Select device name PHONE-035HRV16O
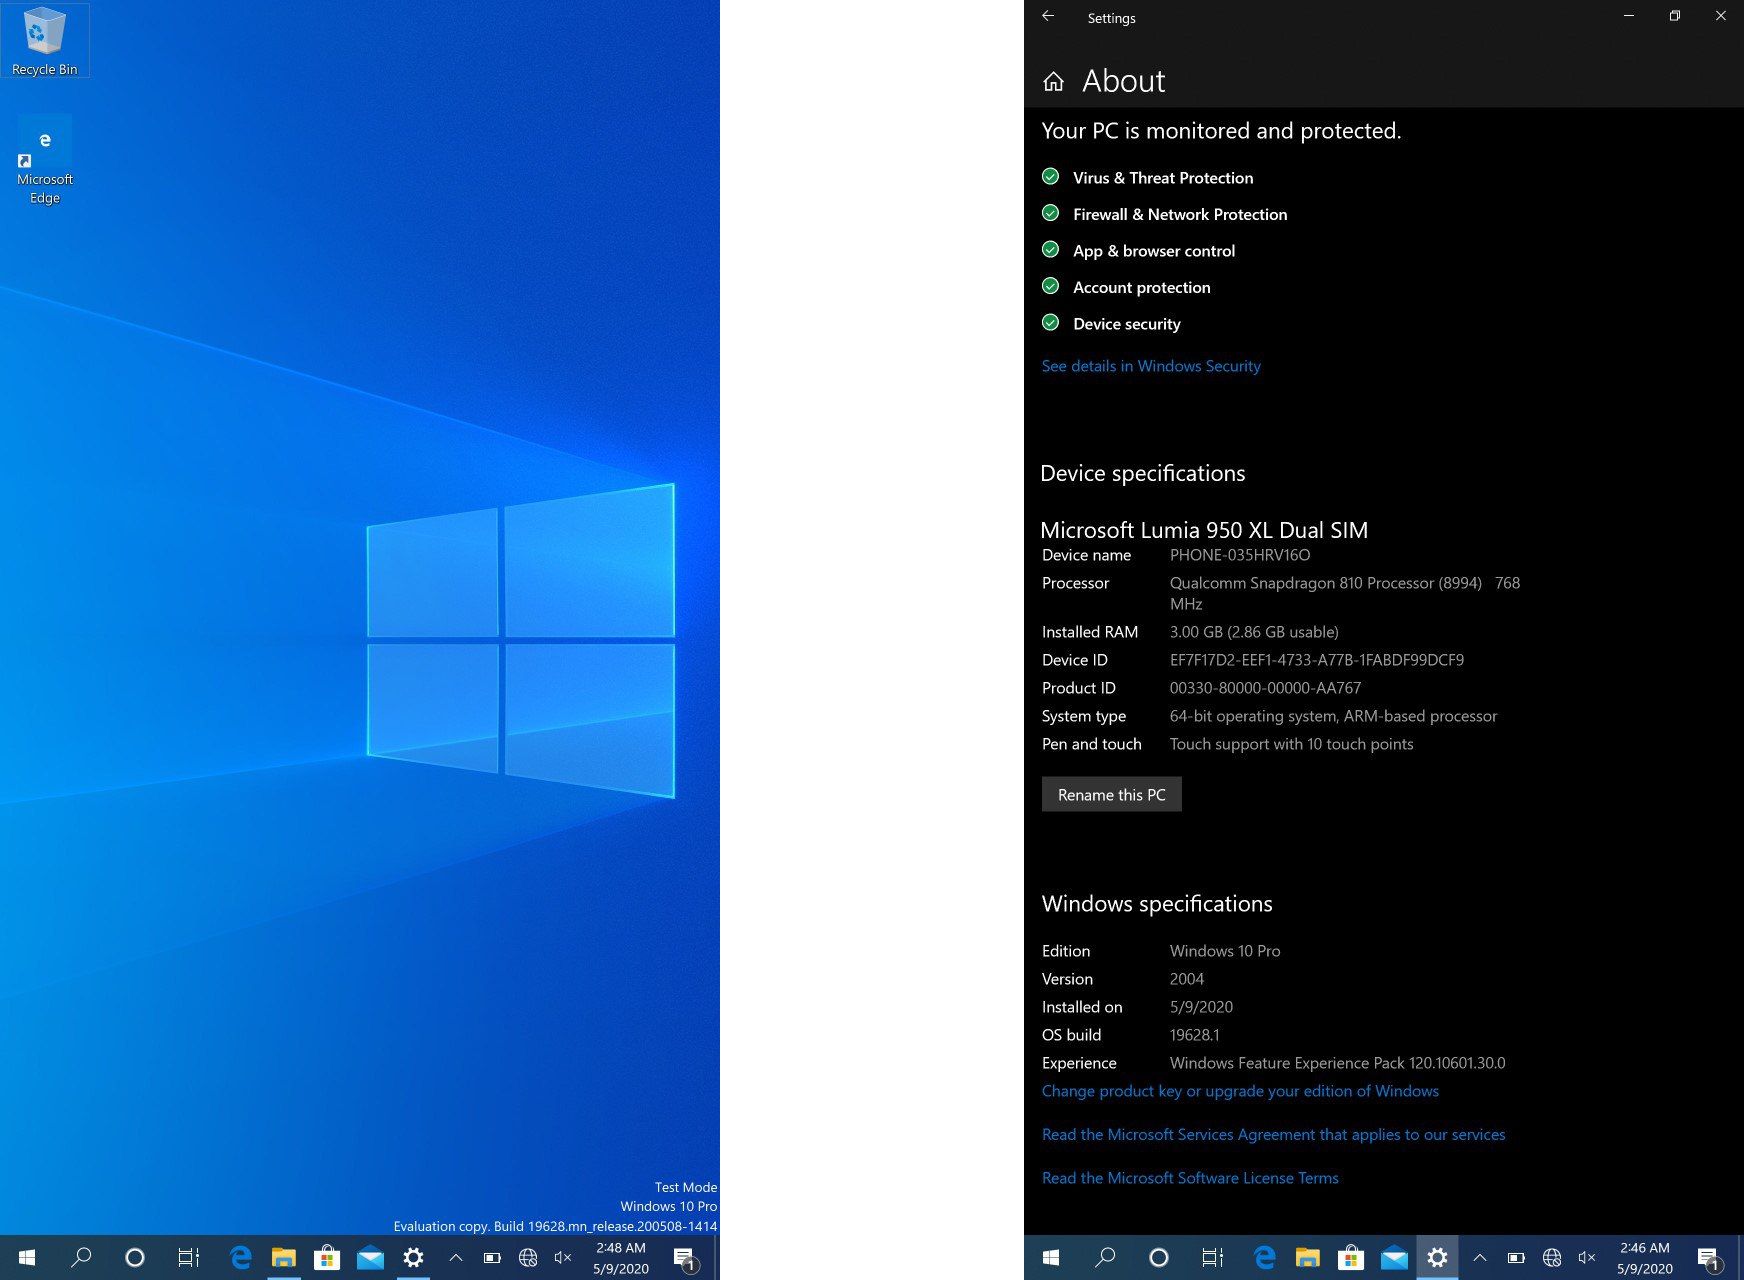Image resolution: width=1744 pixels, height=1280 pixels. coord(1240,555)
